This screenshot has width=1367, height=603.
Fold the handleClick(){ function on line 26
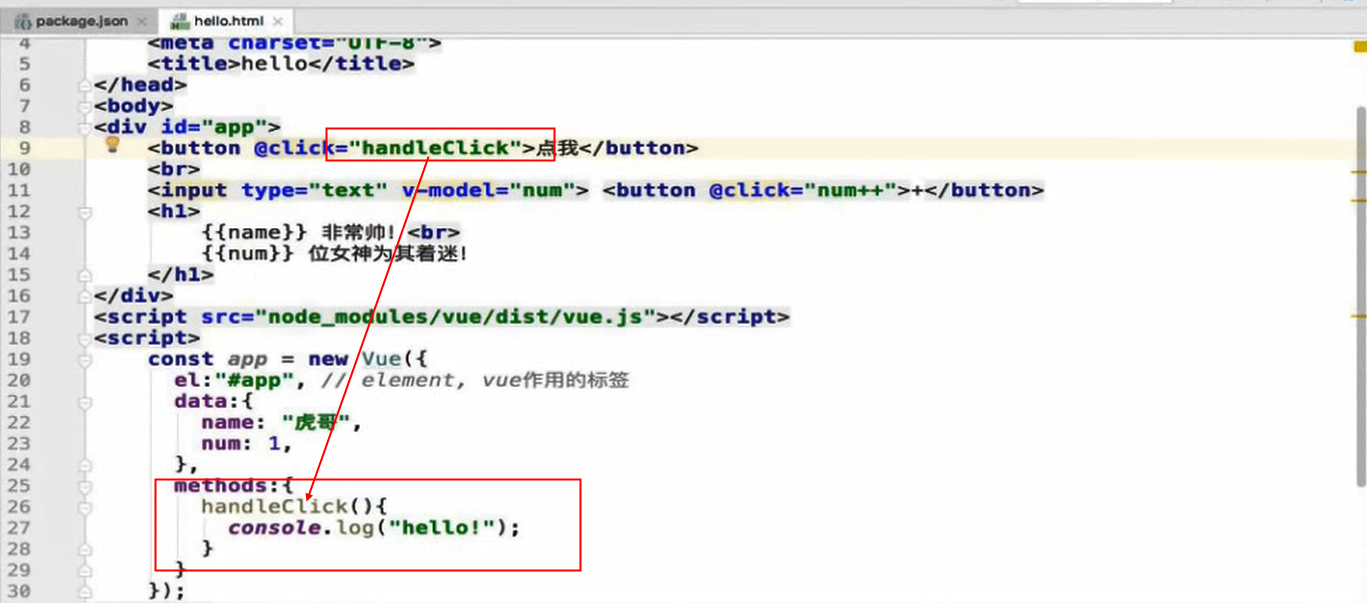85,507
